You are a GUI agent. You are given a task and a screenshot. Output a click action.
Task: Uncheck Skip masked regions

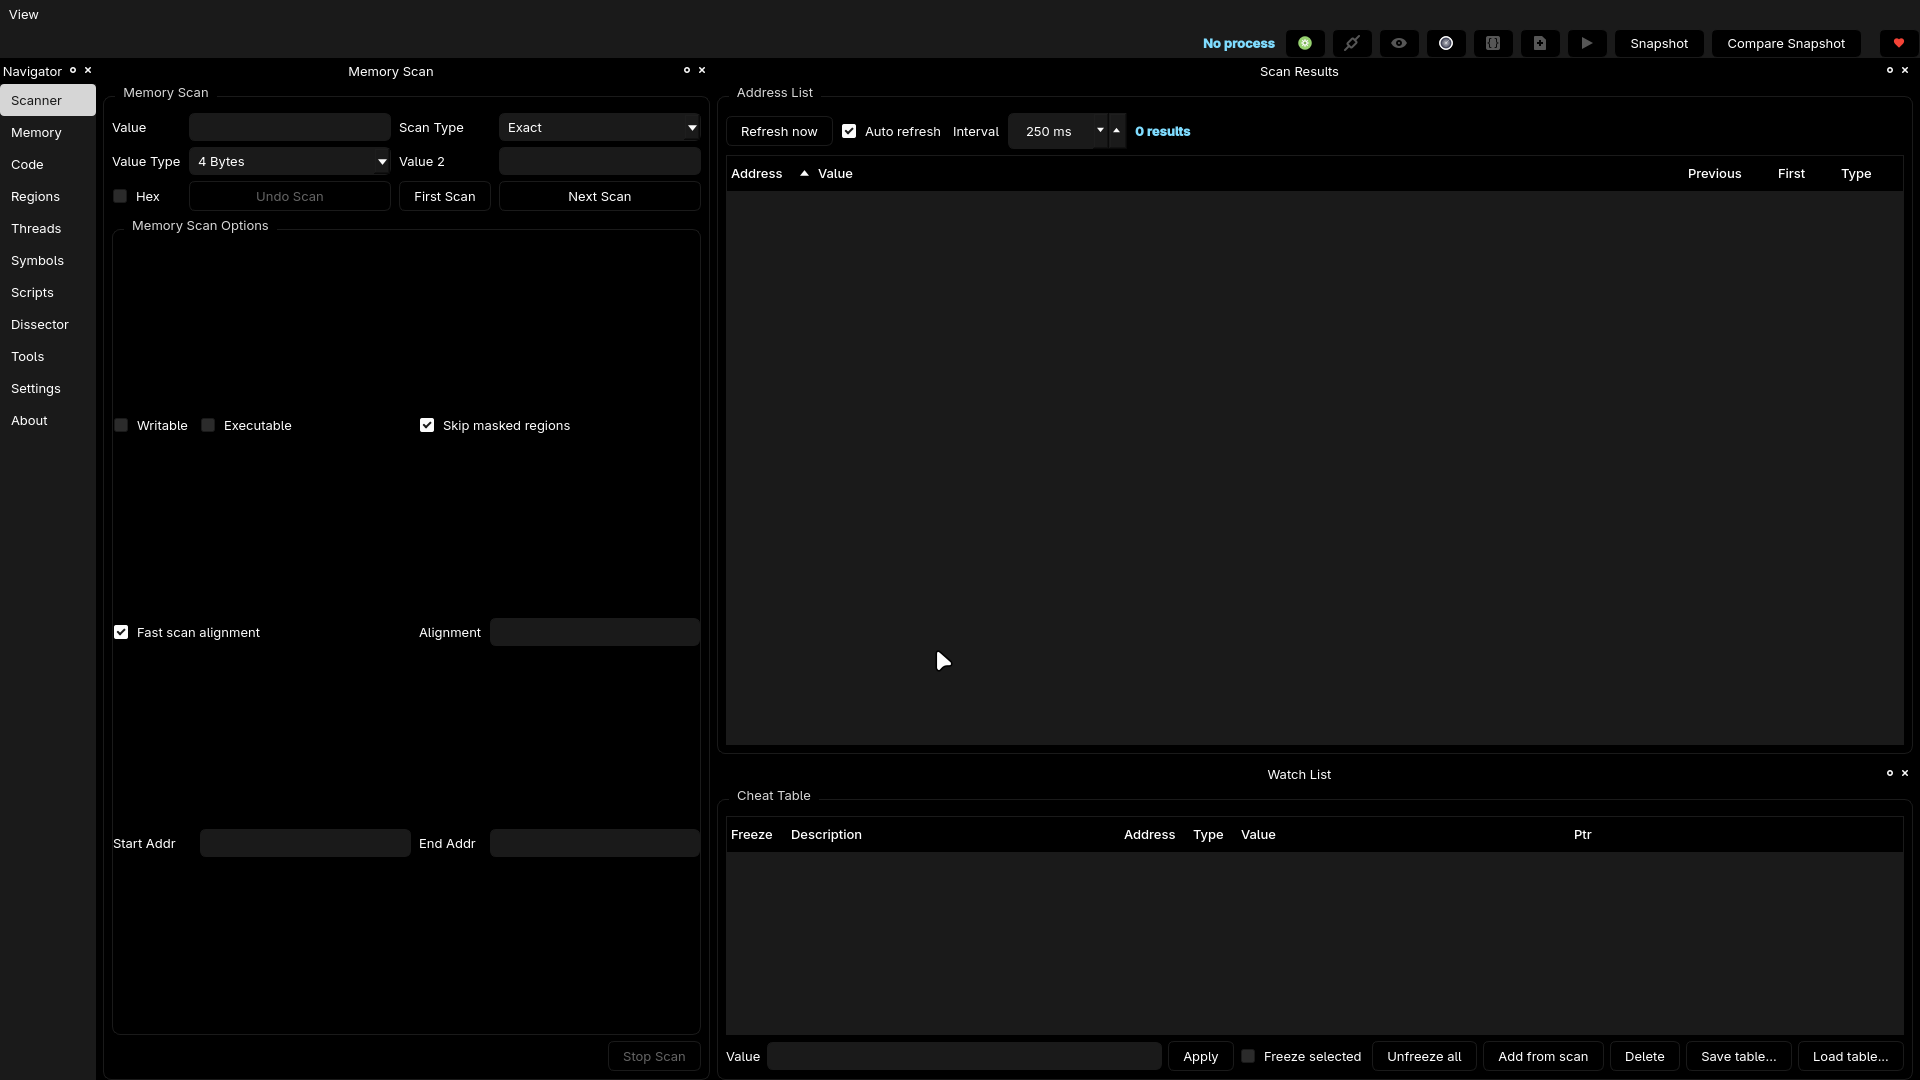427,425
